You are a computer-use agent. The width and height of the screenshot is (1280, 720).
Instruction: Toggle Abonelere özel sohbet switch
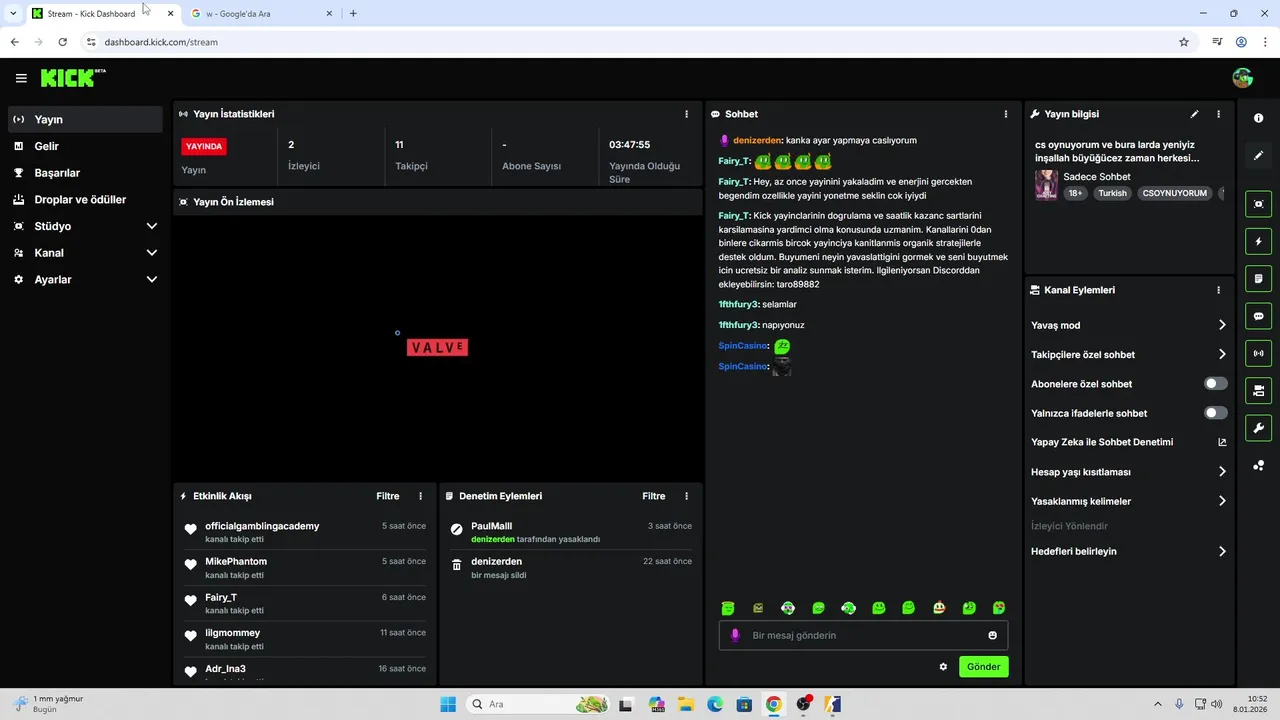tap(1215, 384)
